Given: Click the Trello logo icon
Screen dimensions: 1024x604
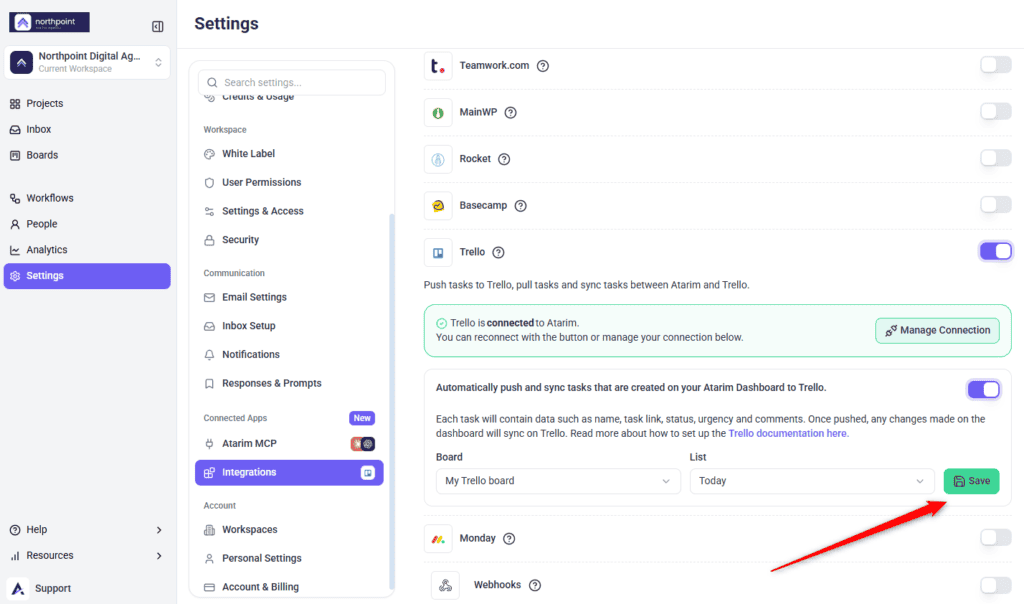Looking at the screenshot, I should [438, 253].
